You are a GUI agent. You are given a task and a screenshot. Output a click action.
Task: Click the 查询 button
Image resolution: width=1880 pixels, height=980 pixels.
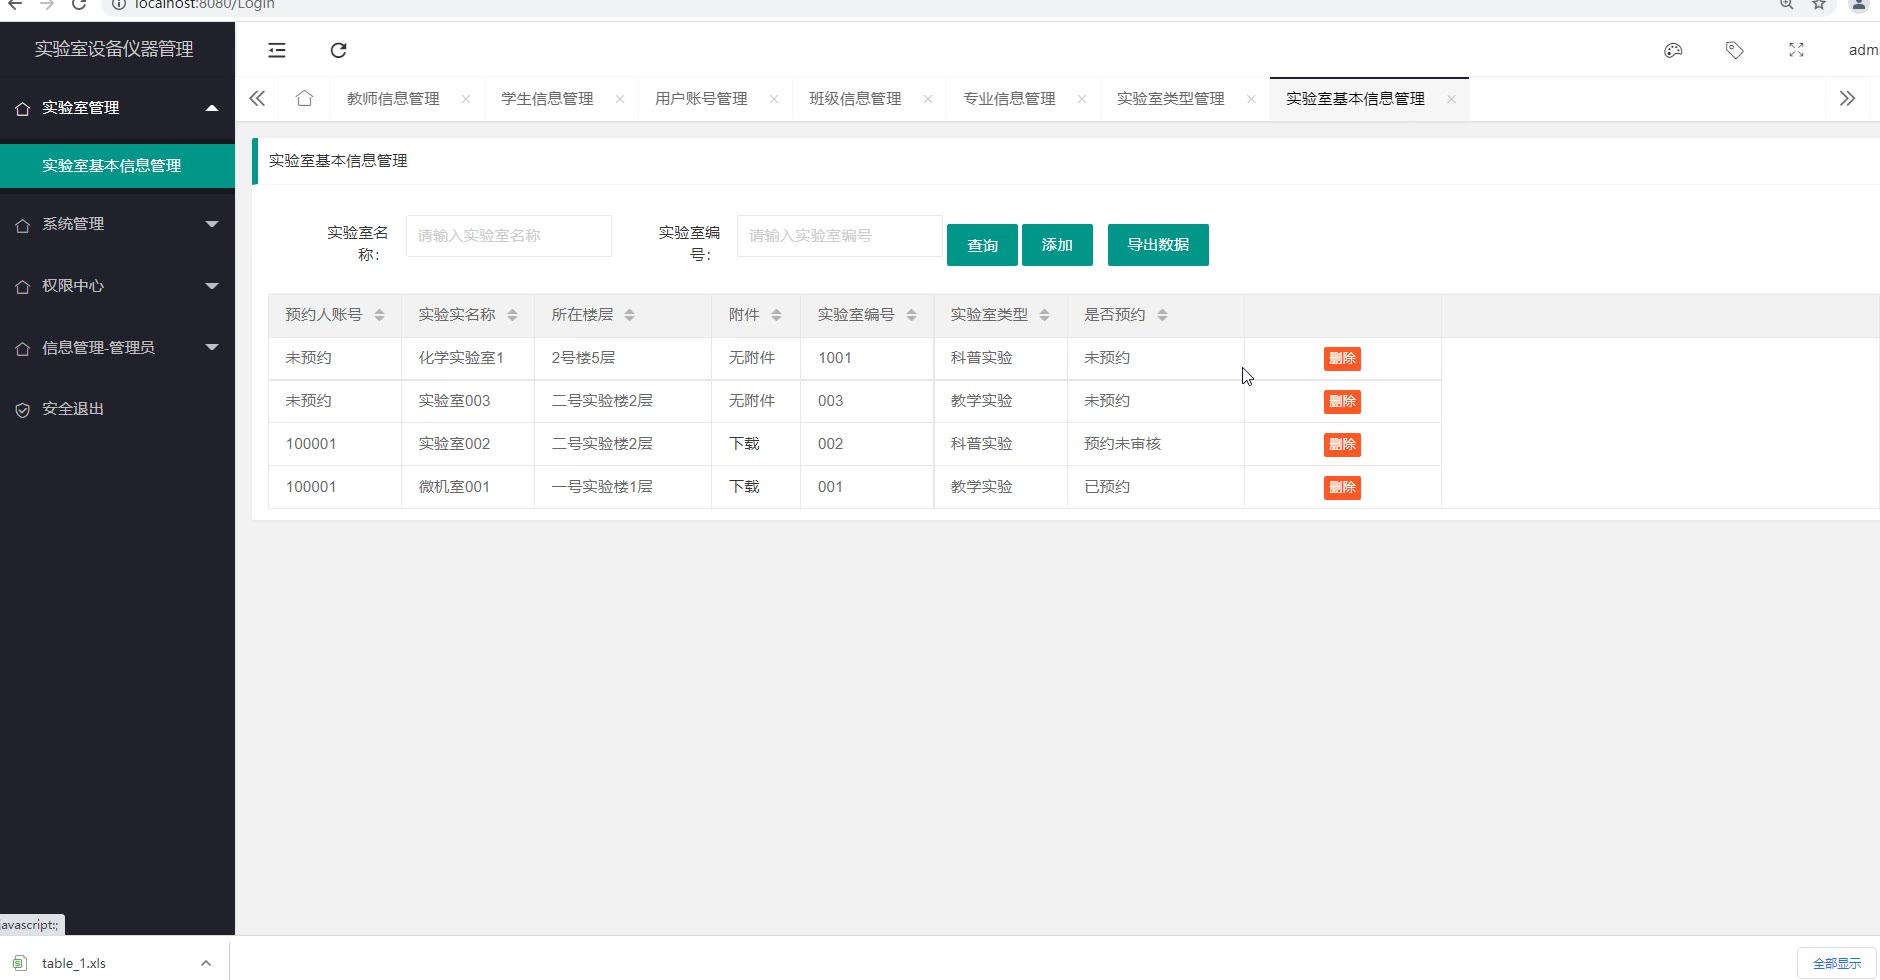(982, 245)
